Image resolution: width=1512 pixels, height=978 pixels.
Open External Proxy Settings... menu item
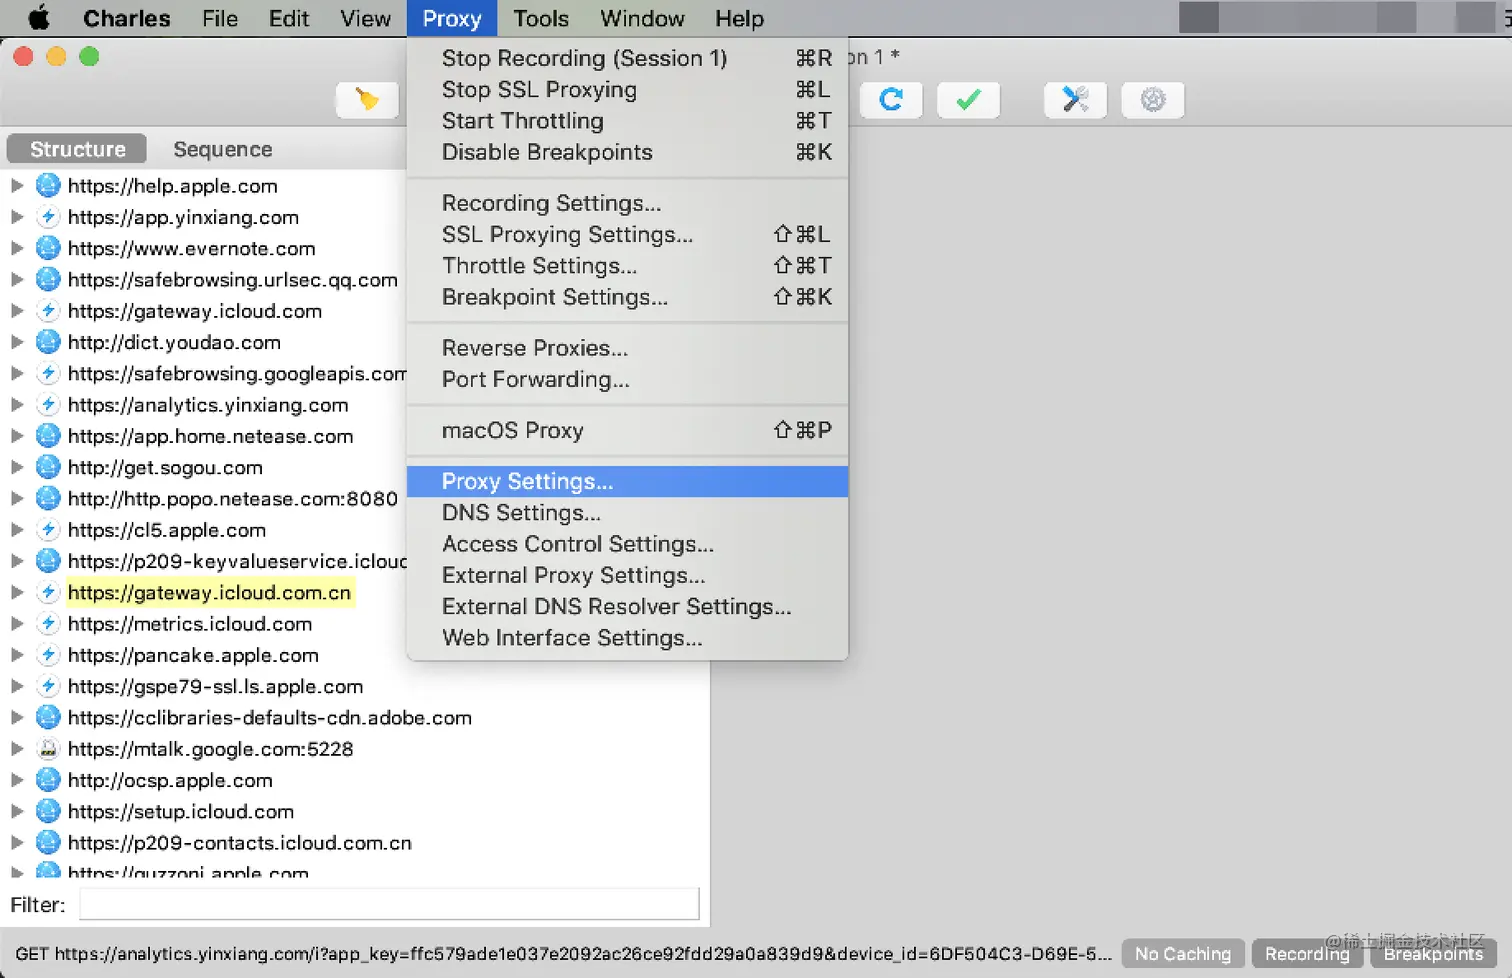point(627,575)
